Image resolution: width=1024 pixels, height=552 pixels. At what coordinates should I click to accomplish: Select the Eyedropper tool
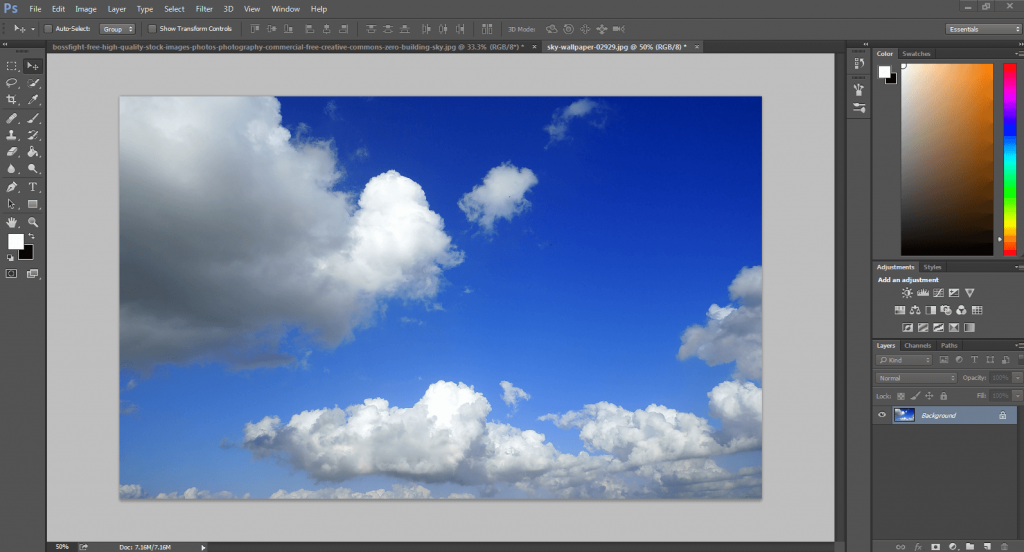click(33, 100)
